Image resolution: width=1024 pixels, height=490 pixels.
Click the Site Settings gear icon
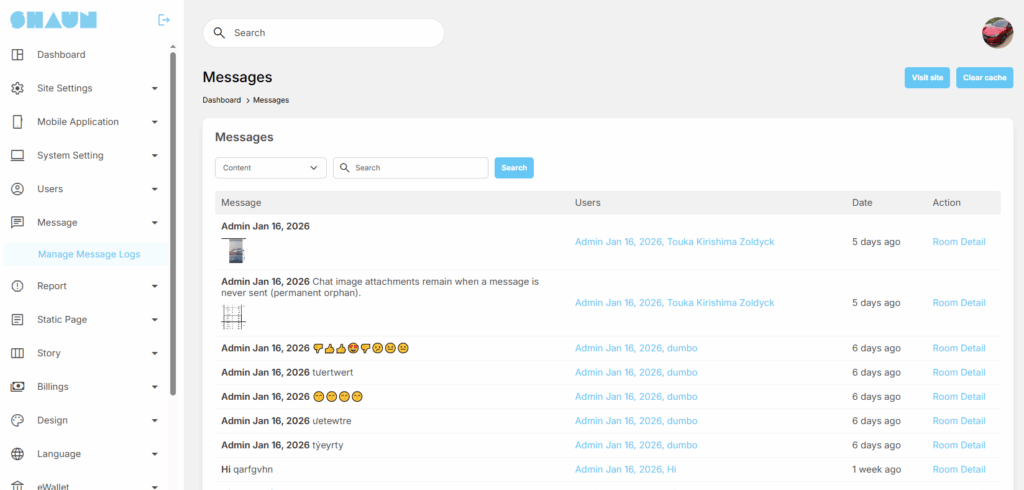pyautogui.click(x=17, y=88)
